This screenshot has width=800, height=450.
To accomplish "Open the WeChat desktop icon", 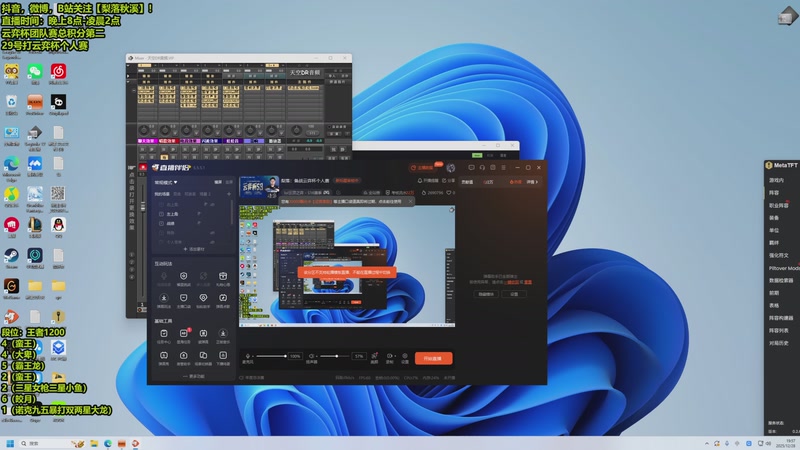I will [x=35, y=73].
